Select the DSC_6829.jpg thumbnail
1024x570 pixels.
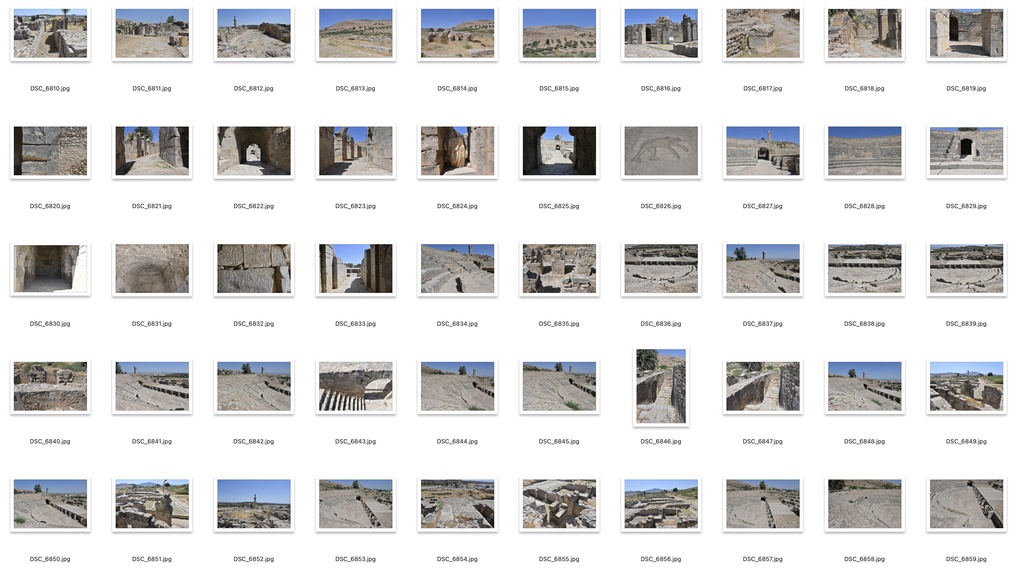pos(967,151)
